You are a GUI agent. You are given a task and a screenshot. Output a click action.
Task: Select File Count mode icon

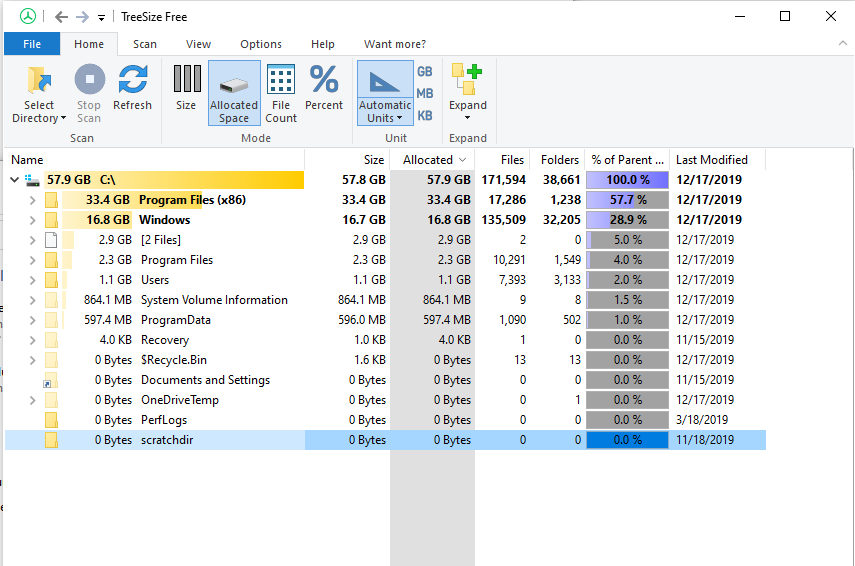[281, 80]
